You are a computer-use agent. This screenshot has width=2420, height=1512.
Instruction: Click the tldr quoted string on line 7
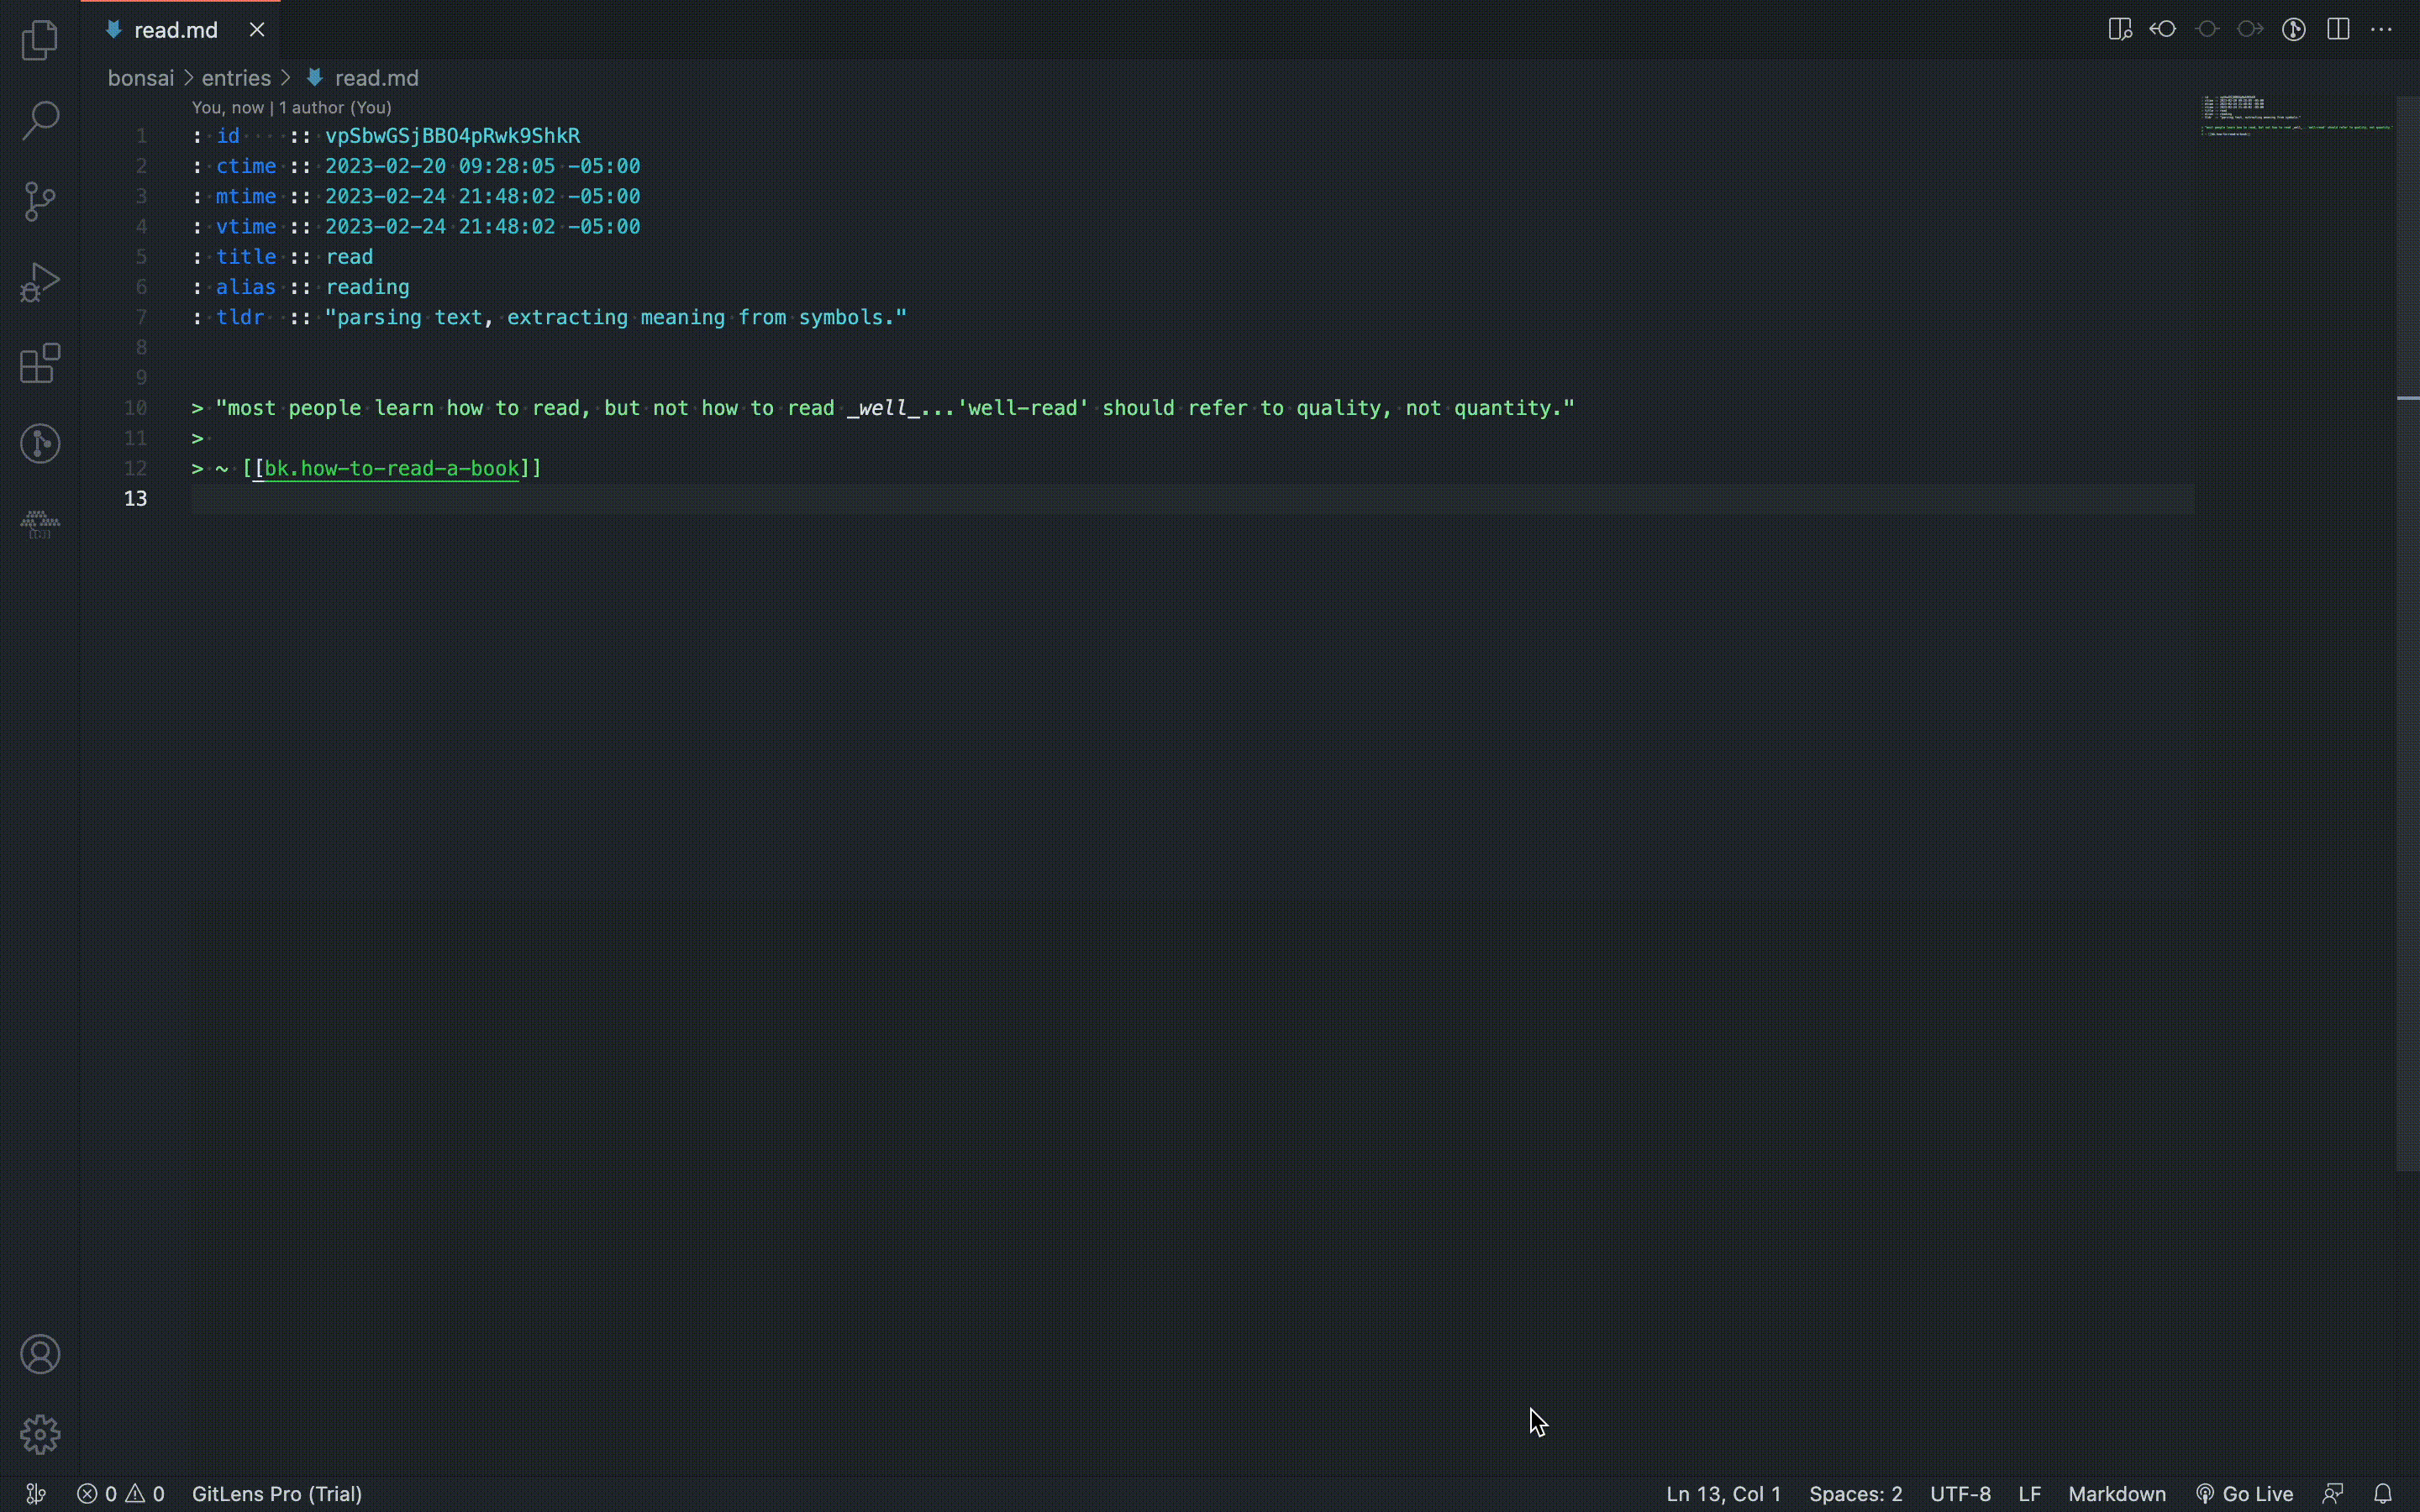pos(616,317)
